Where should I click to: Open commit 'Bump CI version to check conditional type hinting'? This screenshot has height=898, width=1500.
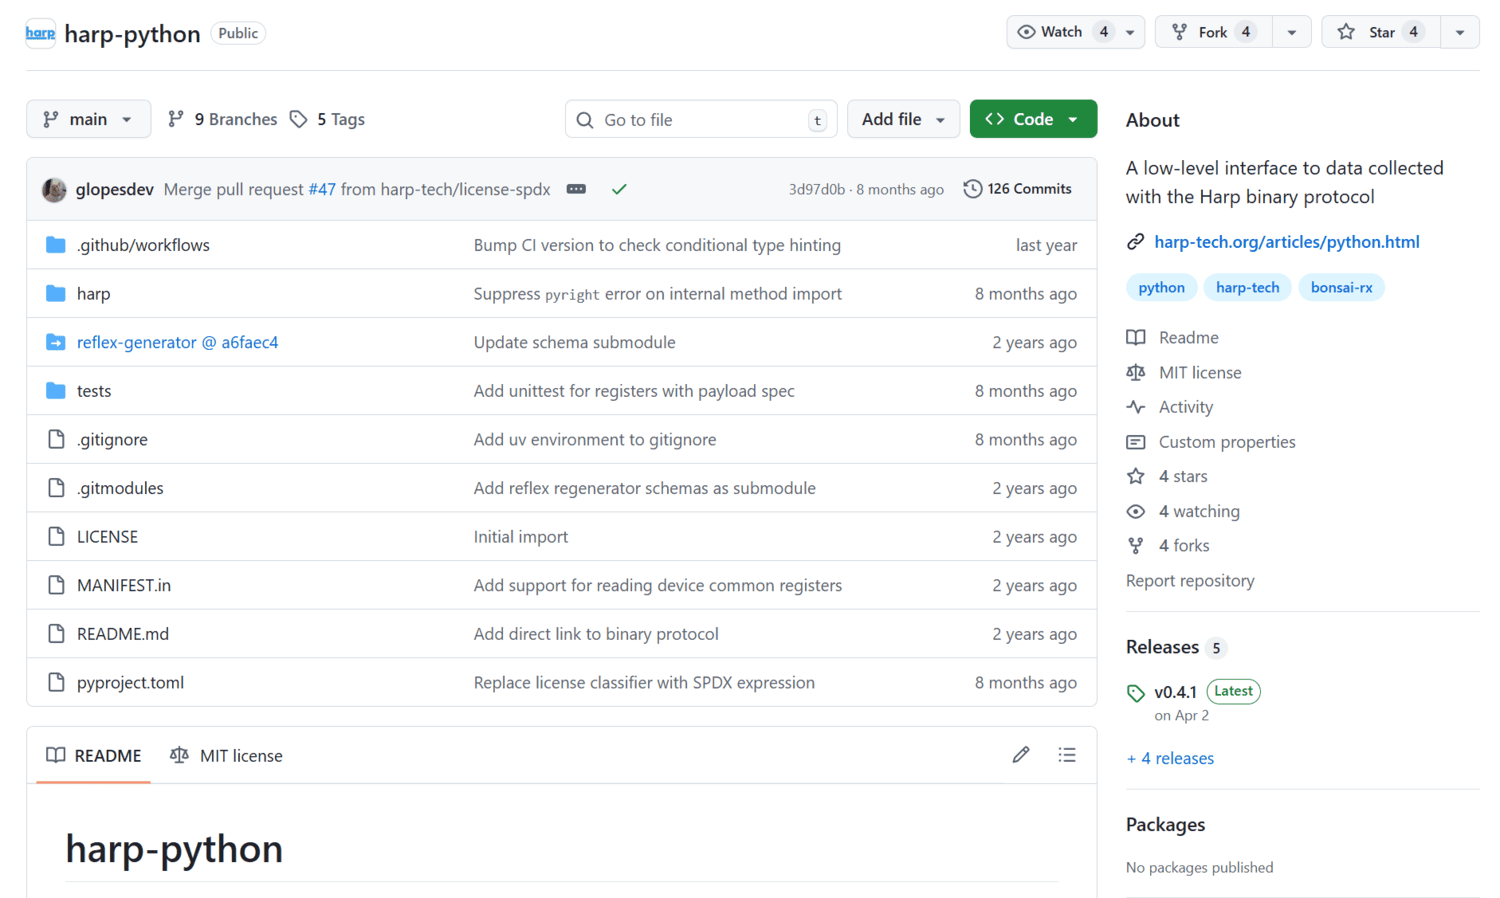657,245
